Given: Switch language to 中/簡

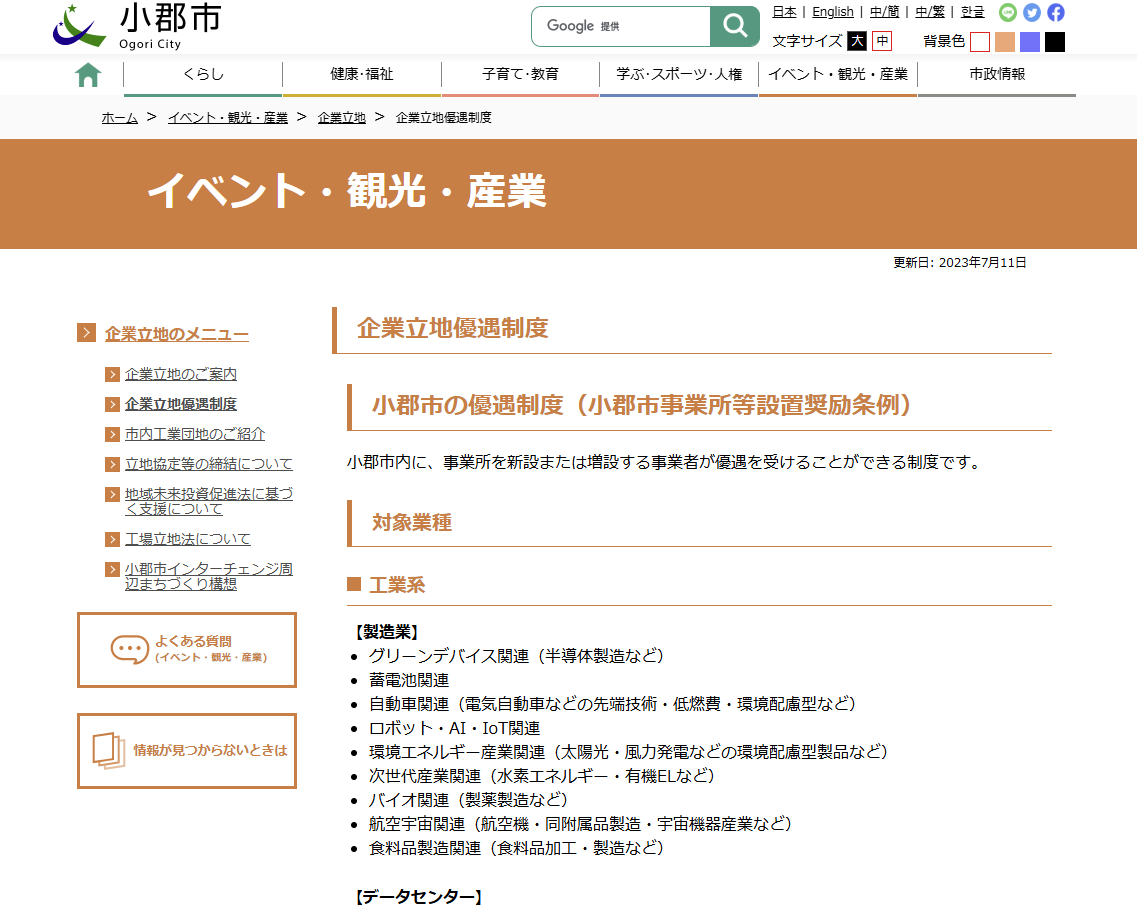Looking at the screenshot, I should coord(884,12).
